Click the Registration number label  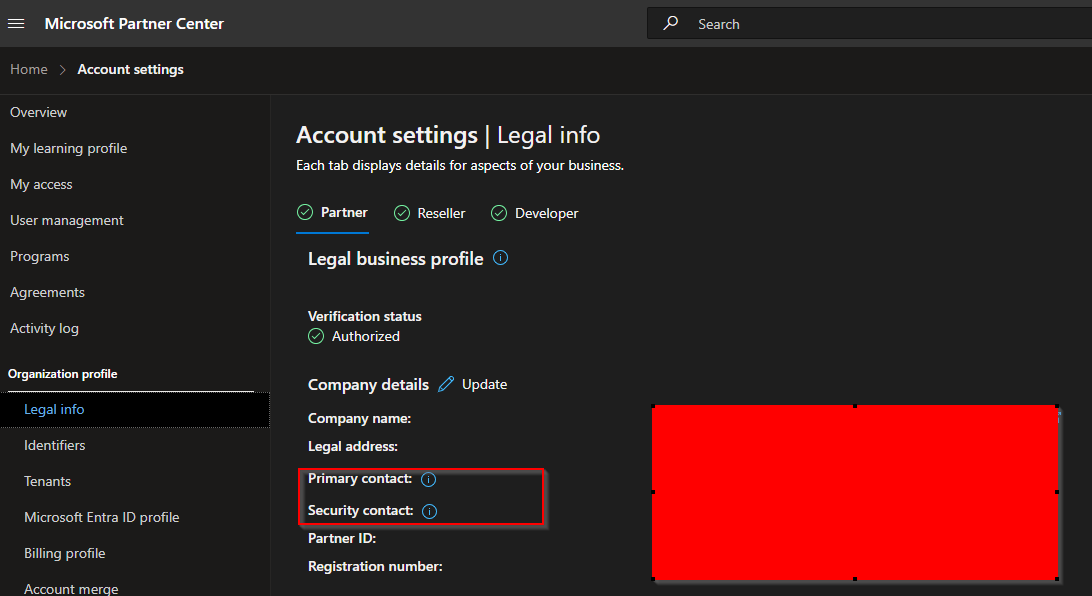click(x=375, y=566)
